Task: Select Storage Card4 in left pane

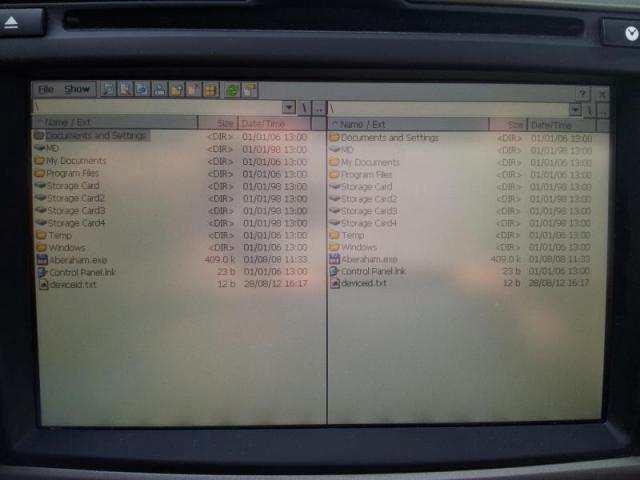Action: point(71,223)
